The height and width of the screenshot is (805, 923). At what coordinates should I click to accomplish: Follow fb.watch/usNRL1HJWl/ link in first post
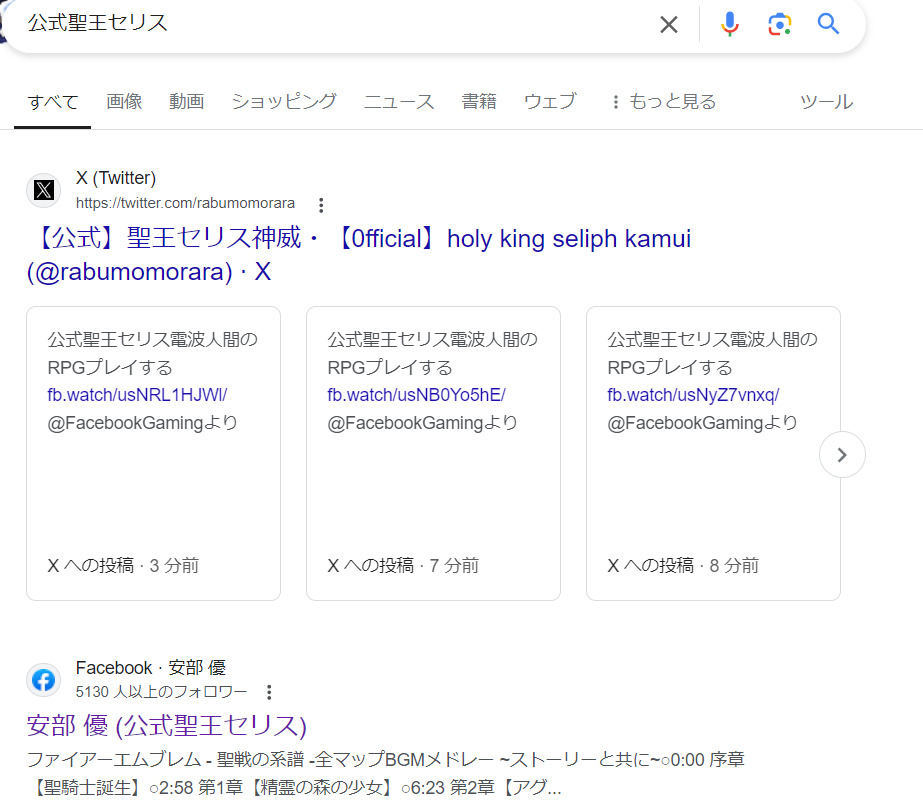[137, 395]
